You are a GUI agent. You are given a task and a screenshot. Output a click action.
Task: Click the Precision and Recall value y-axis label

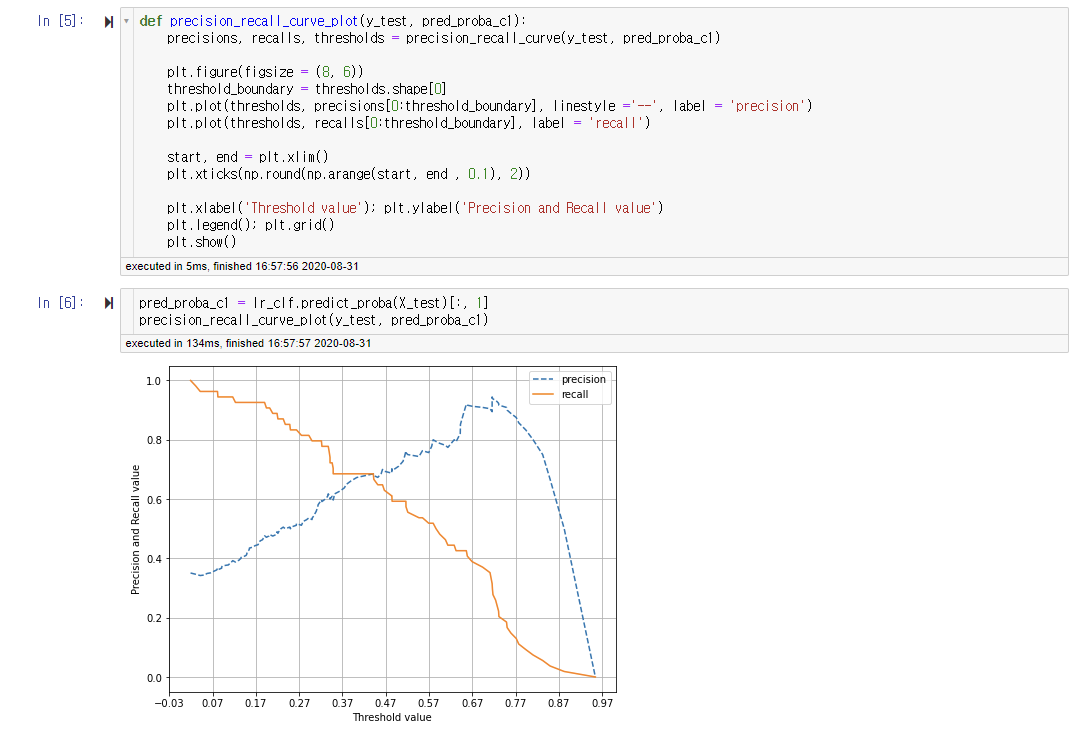pos(135,529)
